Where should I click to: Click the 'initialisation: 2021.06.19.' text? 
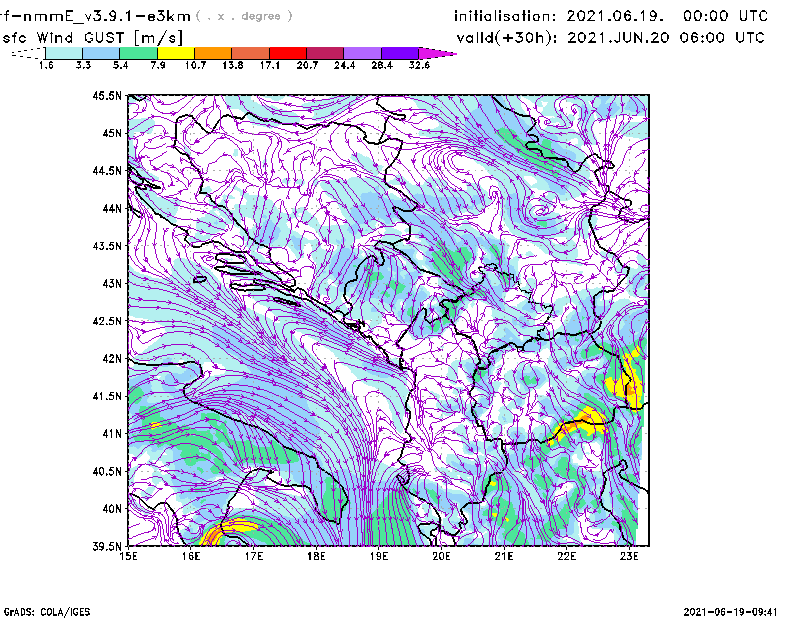559,16
